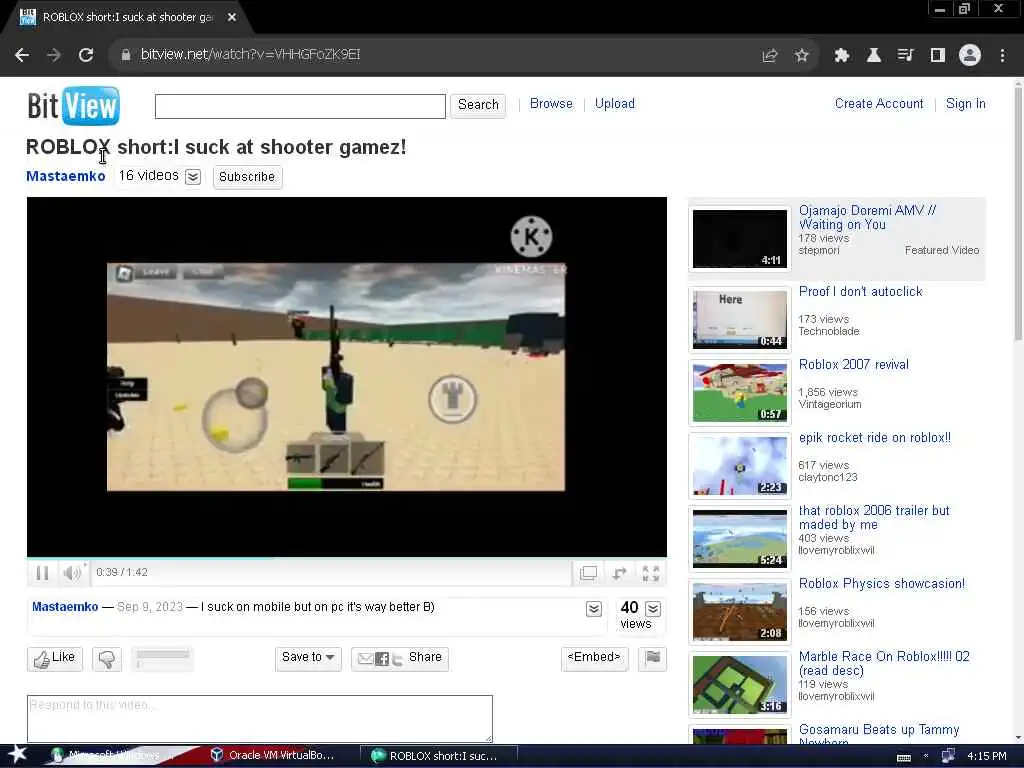Open the Chrome profile avatar

(970, 56)
